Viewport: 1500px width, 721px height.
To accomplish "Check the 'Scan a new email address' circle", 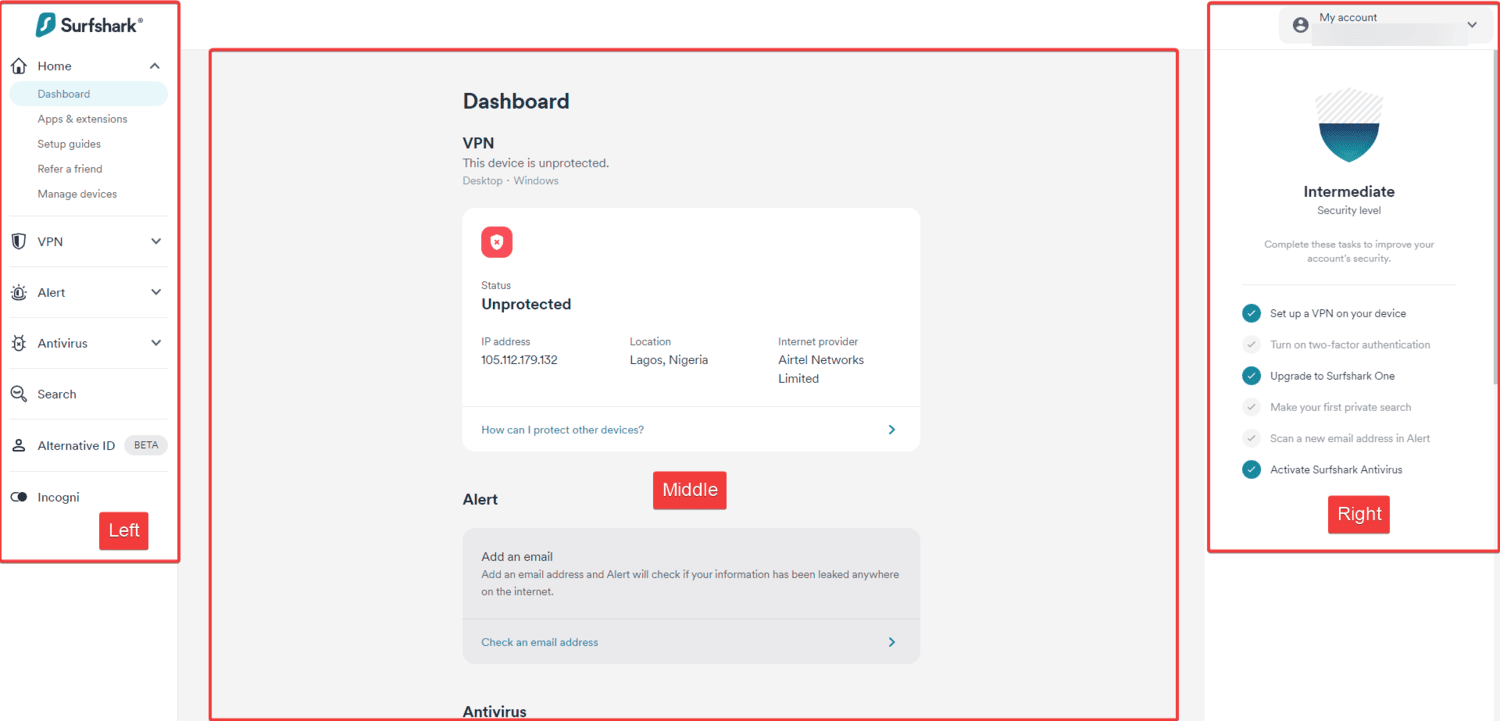I will pos(1251,438).
